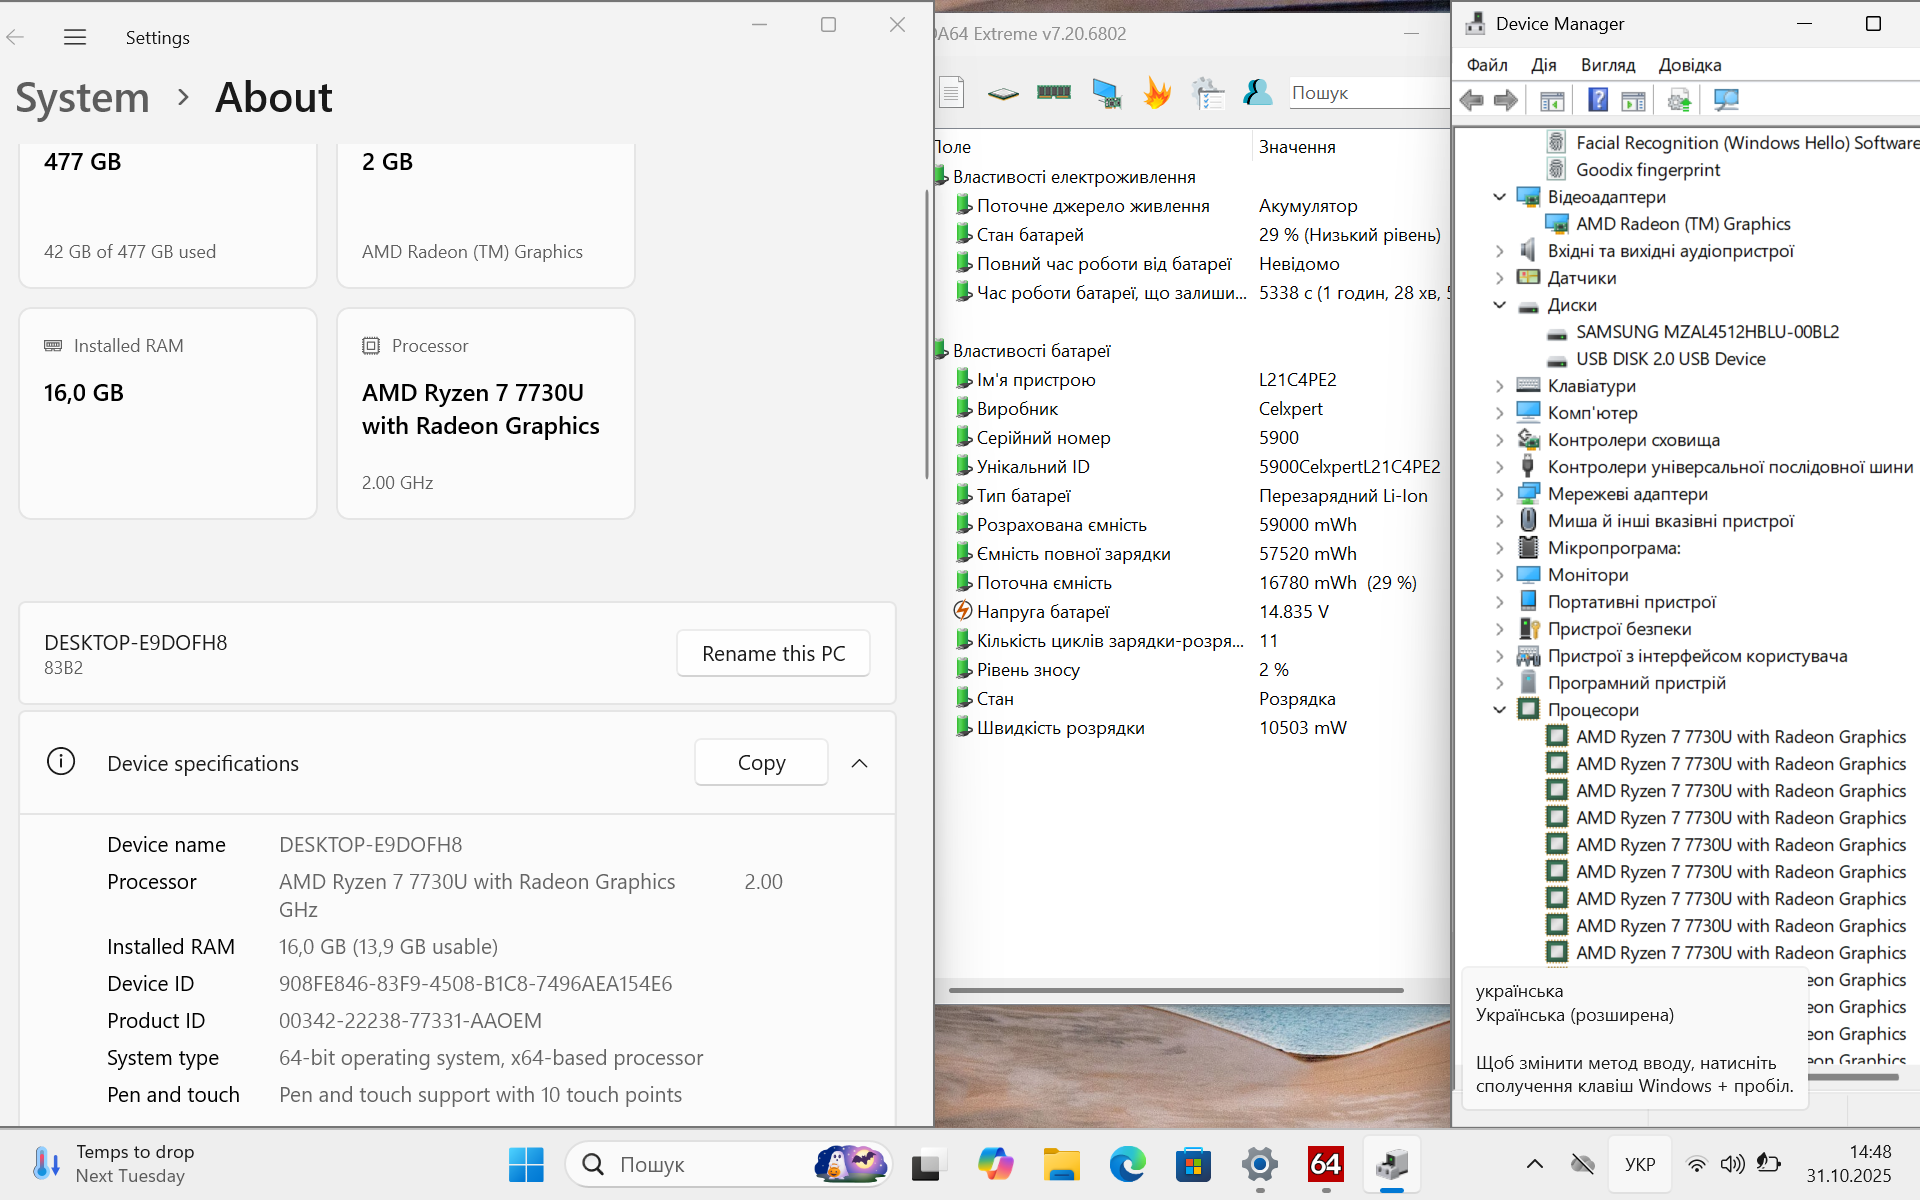Open the Файл menu in Device Manager
The image size is (1920, 1200).
[x=1486, y=65]
